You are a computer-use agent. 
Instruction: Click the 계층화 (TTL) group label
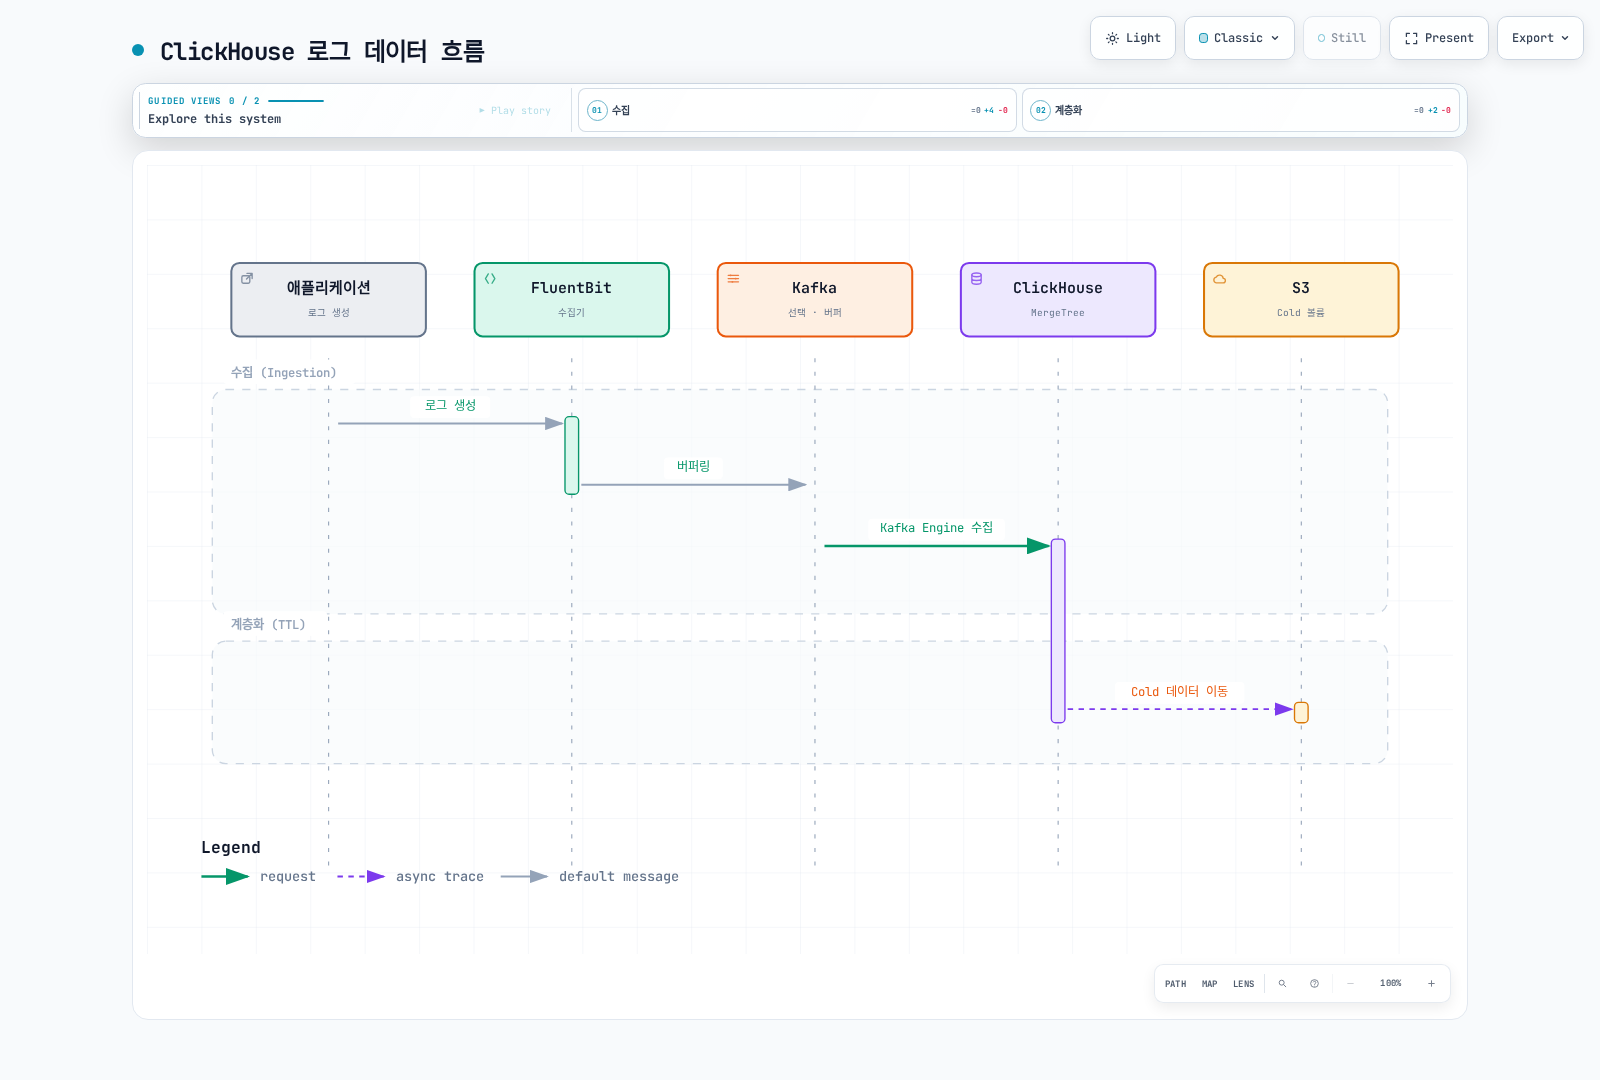coord(268,624)
